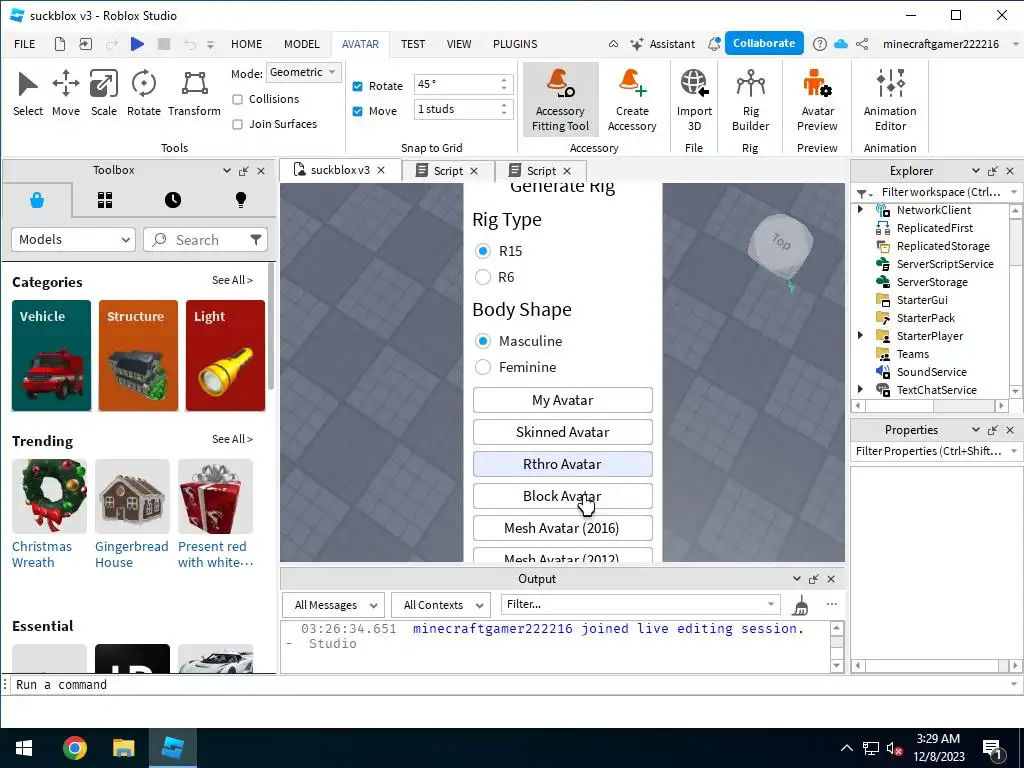Click the cloud save status icon
This screenshot has height=768, width=1024.
841,44
